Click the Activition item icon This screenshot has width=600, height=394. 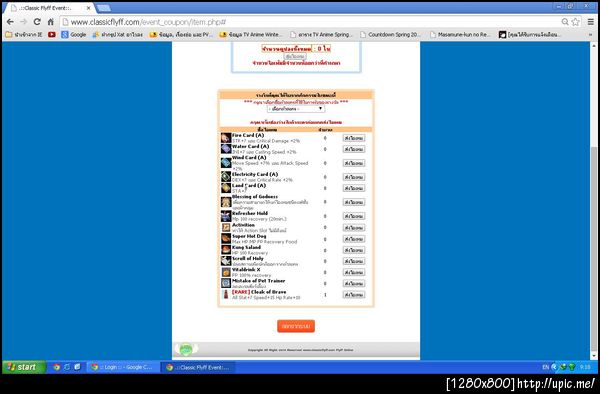[226, 227]
